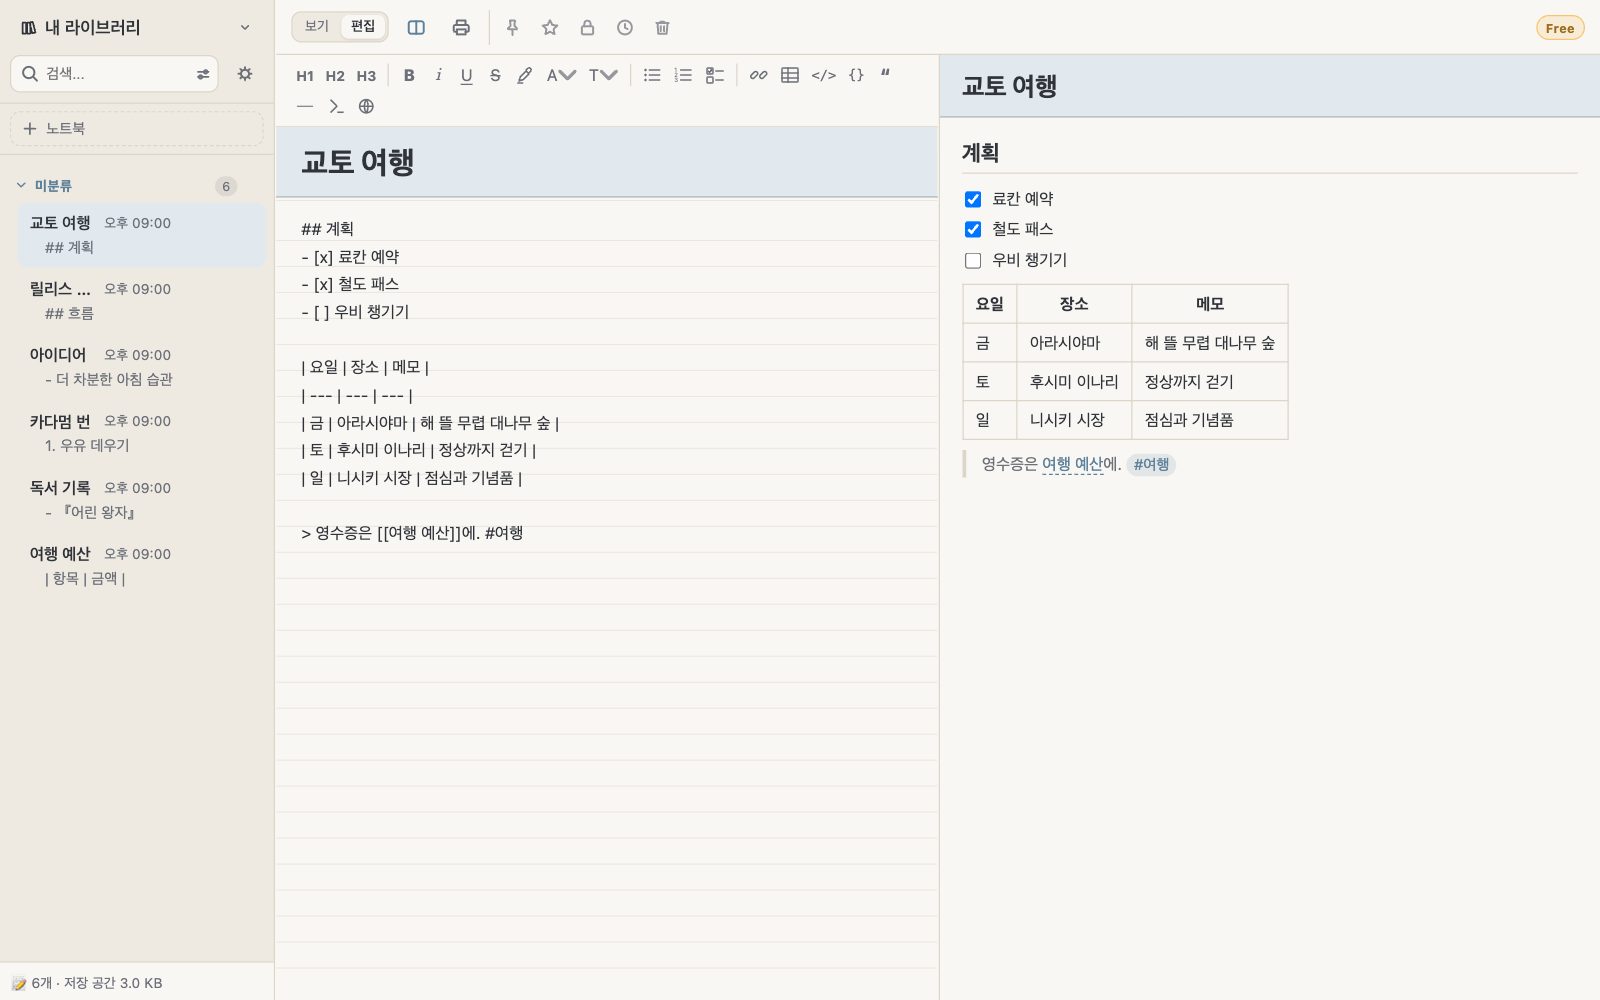The image size is (1600, 1000).
Task: Insert inline code
Action: [824, 75]
